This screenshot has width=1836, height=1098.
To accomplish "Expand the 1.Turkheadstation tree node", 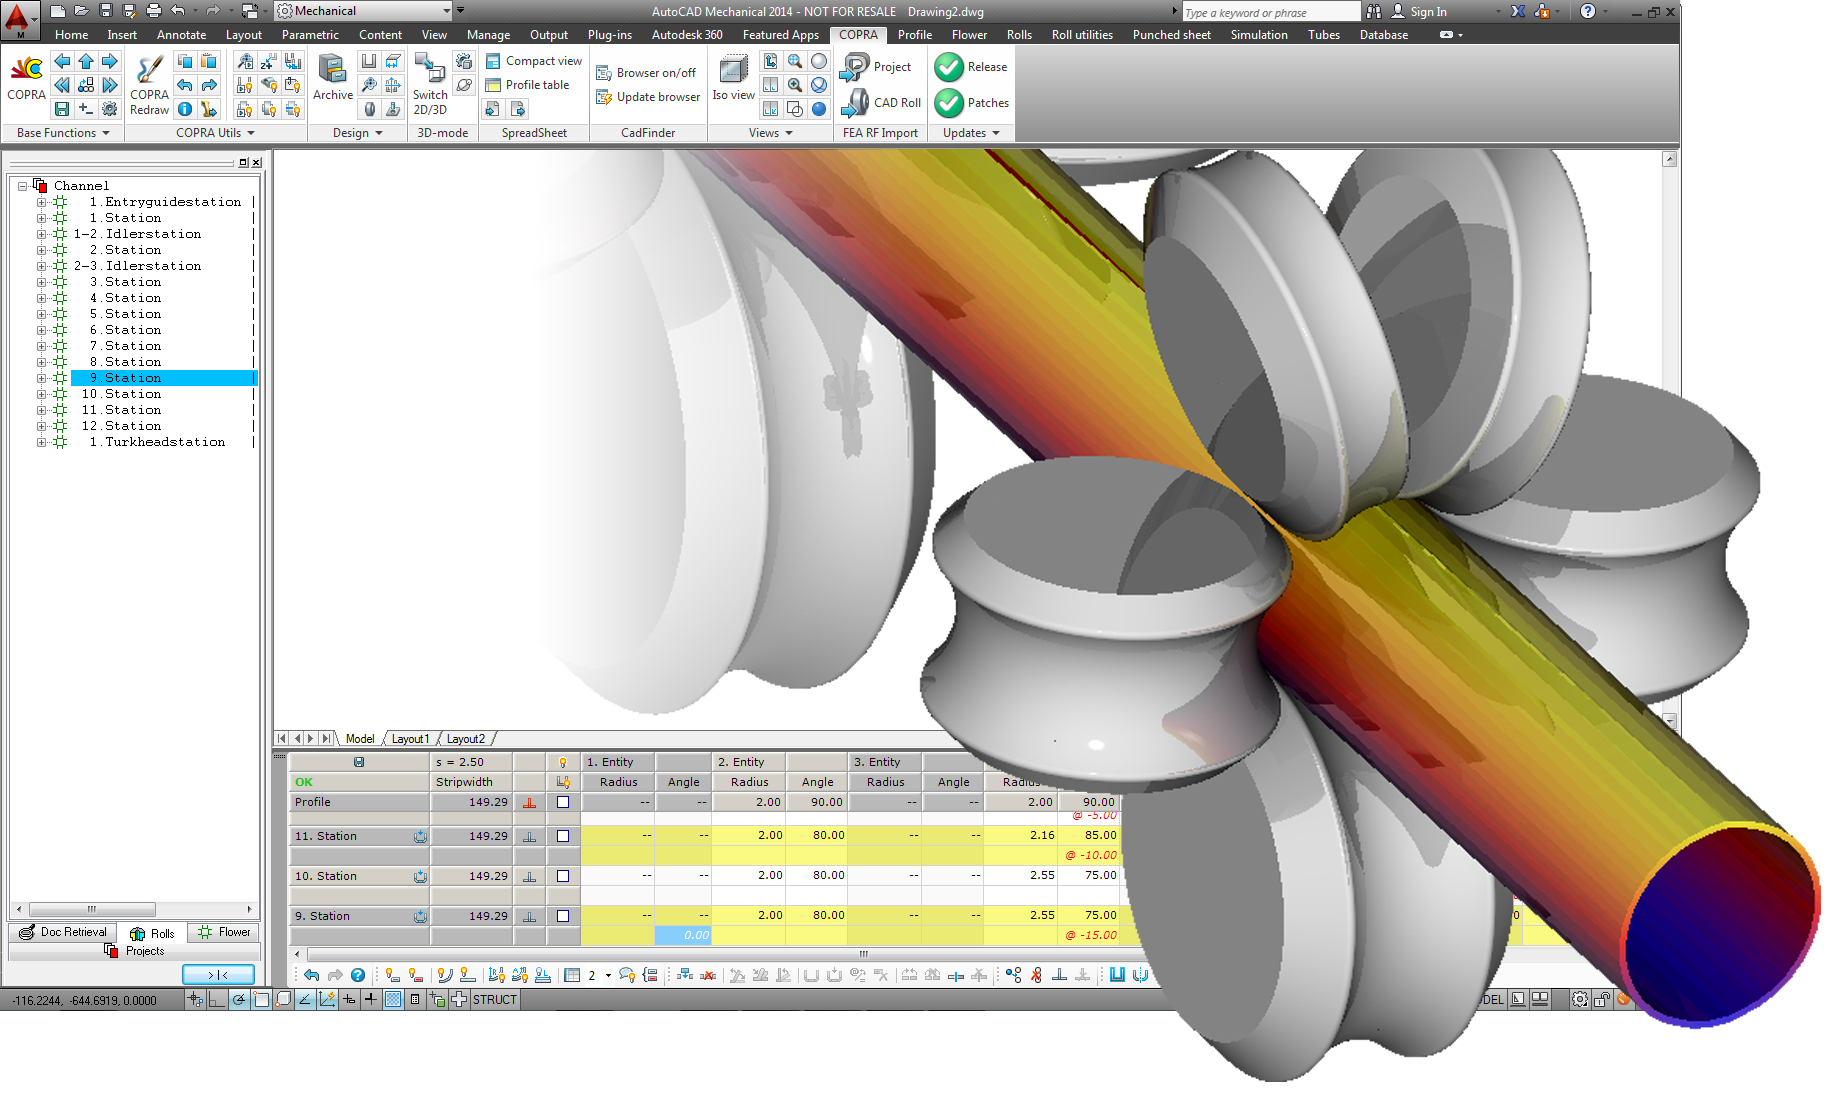I will (x=42, y=442).
